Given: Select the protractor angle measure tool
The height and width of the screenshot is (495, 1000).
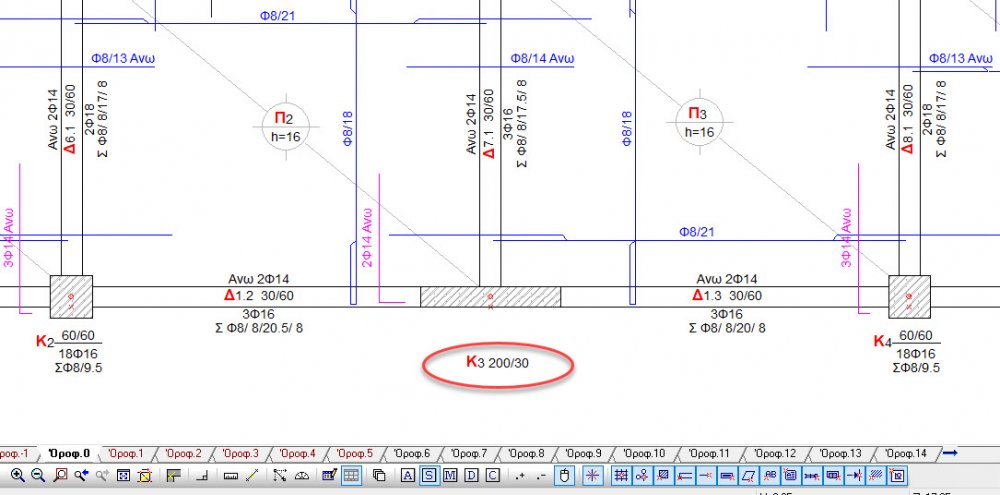Looking at the screenshot, I should click(x=301, y=475).
